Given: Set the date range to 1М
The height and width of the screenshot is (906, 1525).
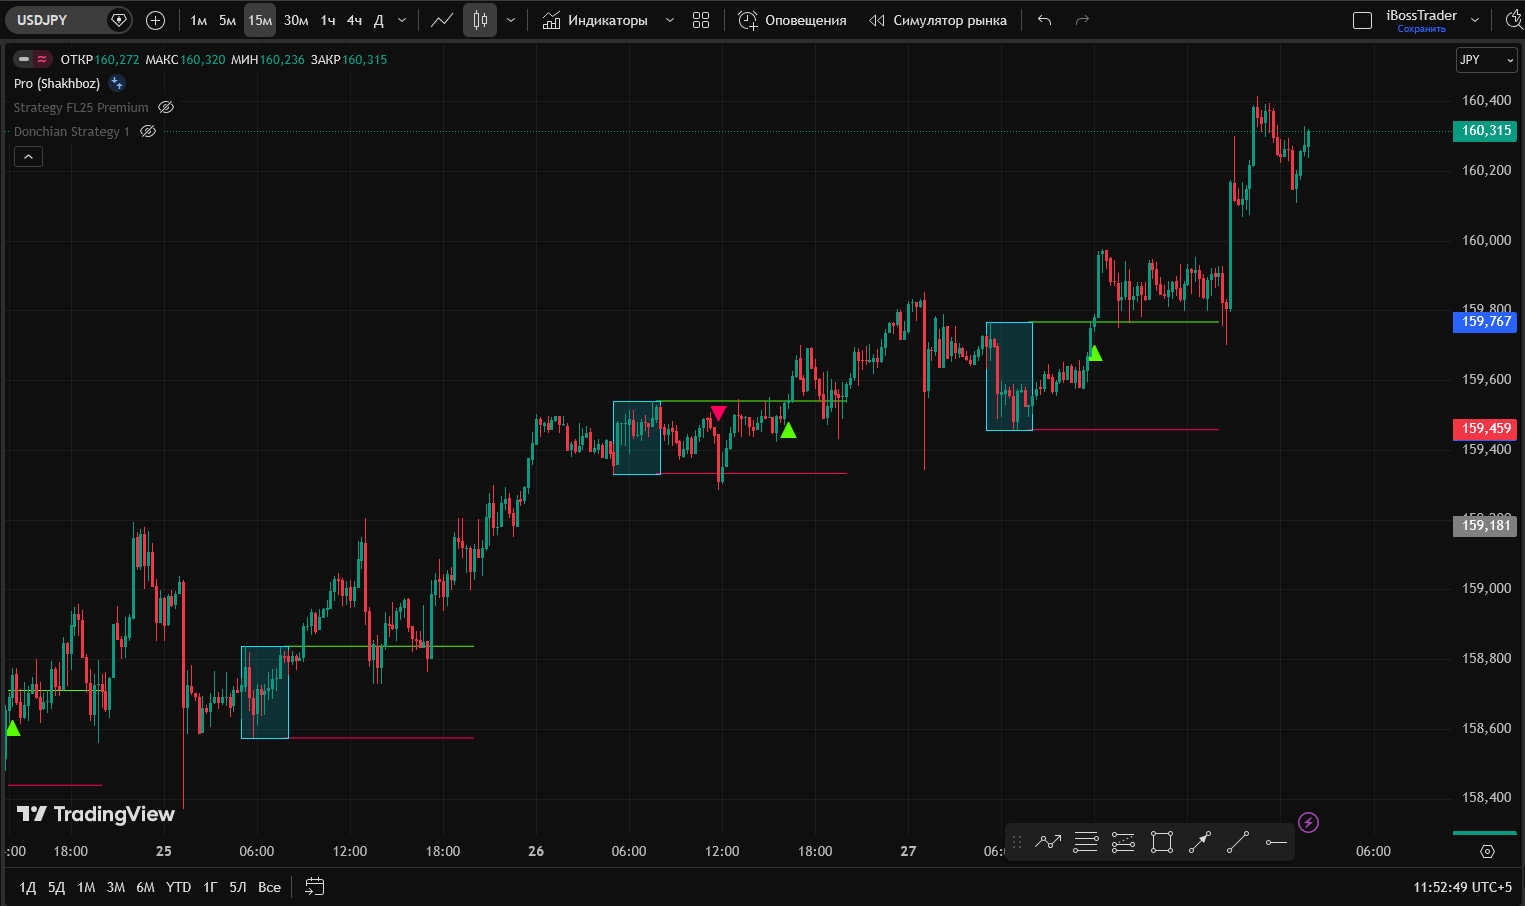Looking at the screenshot, I should pyautogui.click(x=86, y=887).
